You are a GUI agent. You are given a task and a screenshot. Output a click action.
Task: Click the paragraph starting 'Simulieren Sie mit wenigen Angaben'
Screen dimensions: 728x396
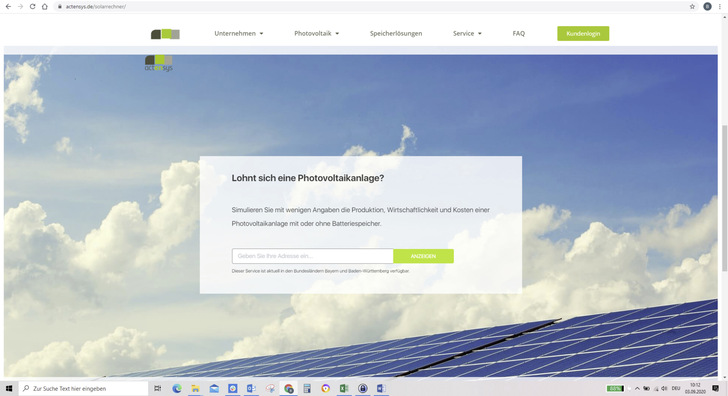pyautogui.click(x=361, y=217)
